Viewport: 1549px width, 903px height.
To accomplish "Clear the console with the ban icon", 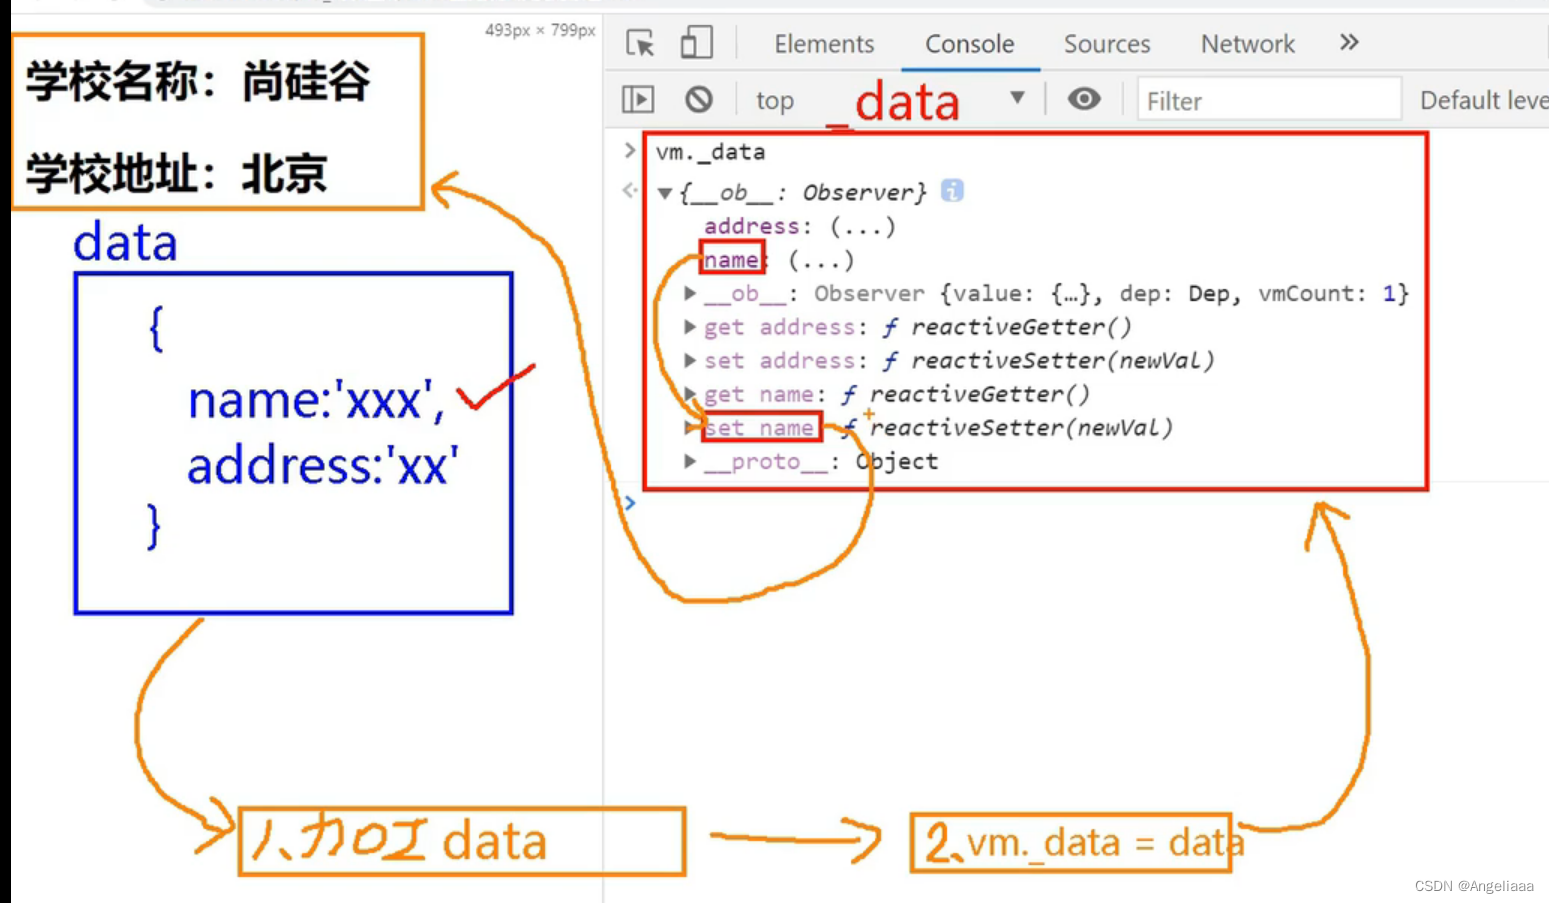I will click(699, 99).
